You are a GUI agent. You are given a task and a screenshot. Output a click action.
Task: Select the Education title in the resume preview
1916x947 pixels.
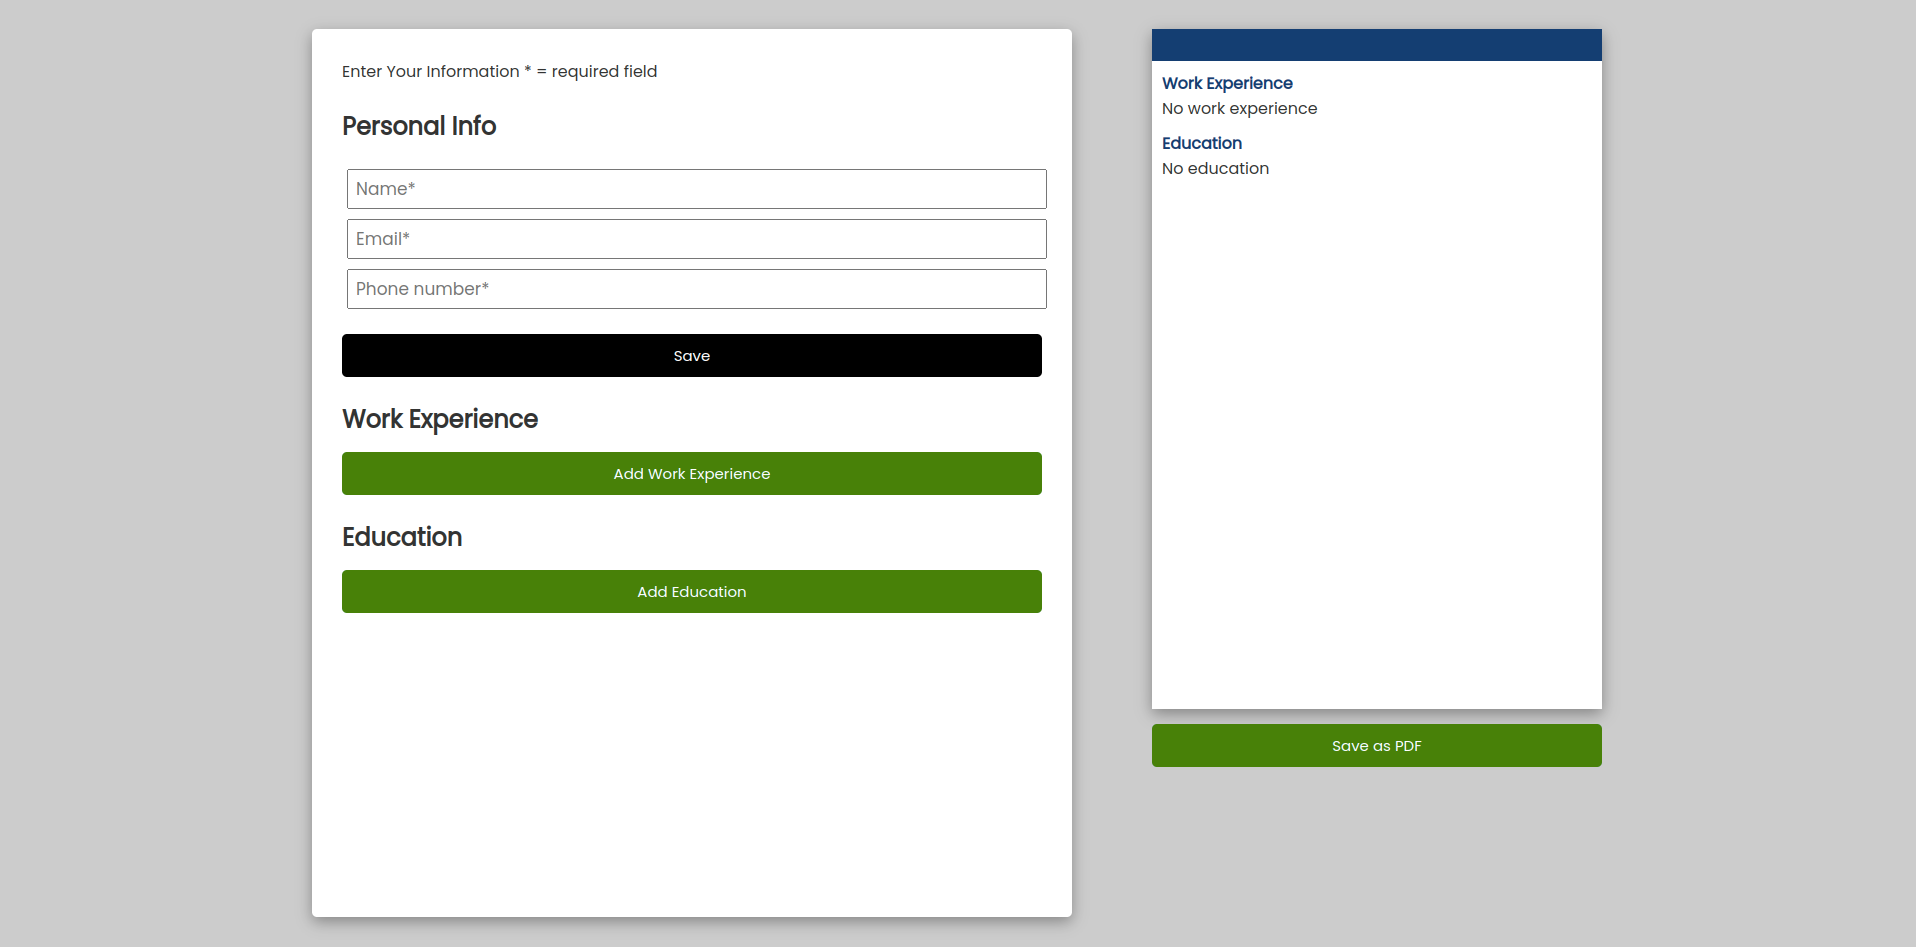[x=1201, y=143]
